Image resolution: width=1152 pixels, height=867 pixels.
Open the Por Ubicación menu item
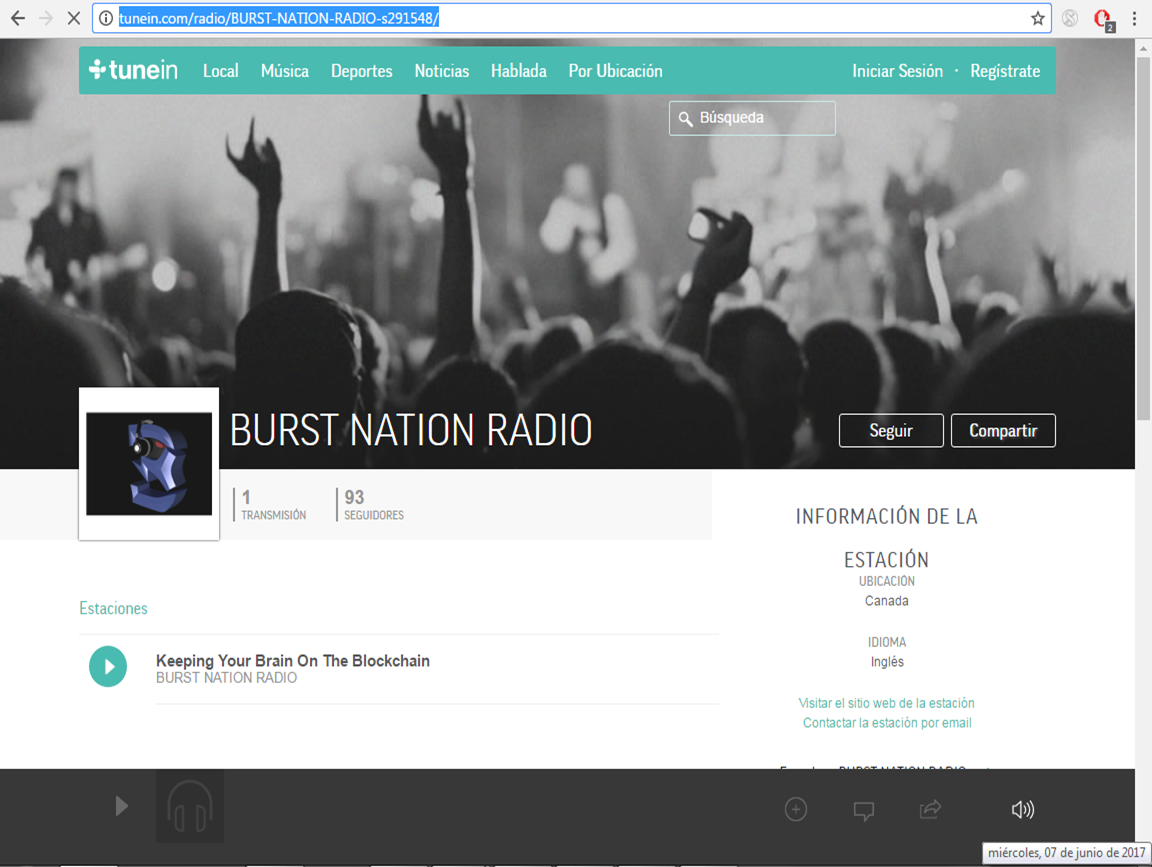tap(616, 71)
